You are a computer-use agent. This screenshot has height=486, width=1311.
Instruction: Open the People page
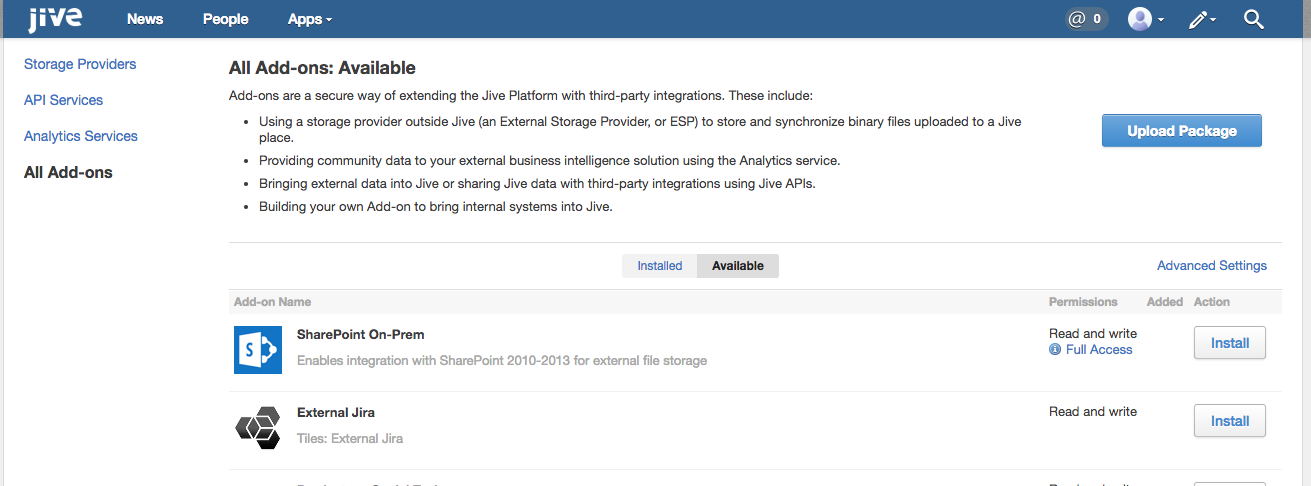tap(226, 19)
